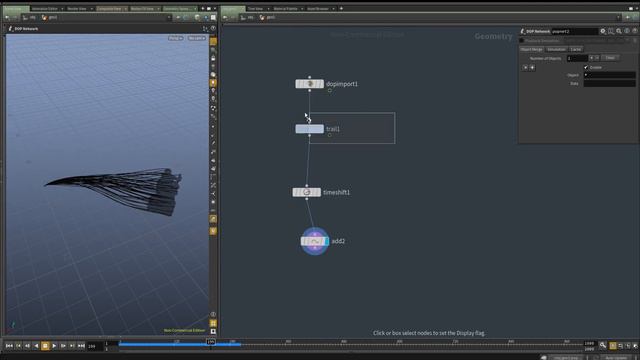This screenshot has width=640, height=360.
Task: Select the timeshift1 node
Action: click(307, 192)
